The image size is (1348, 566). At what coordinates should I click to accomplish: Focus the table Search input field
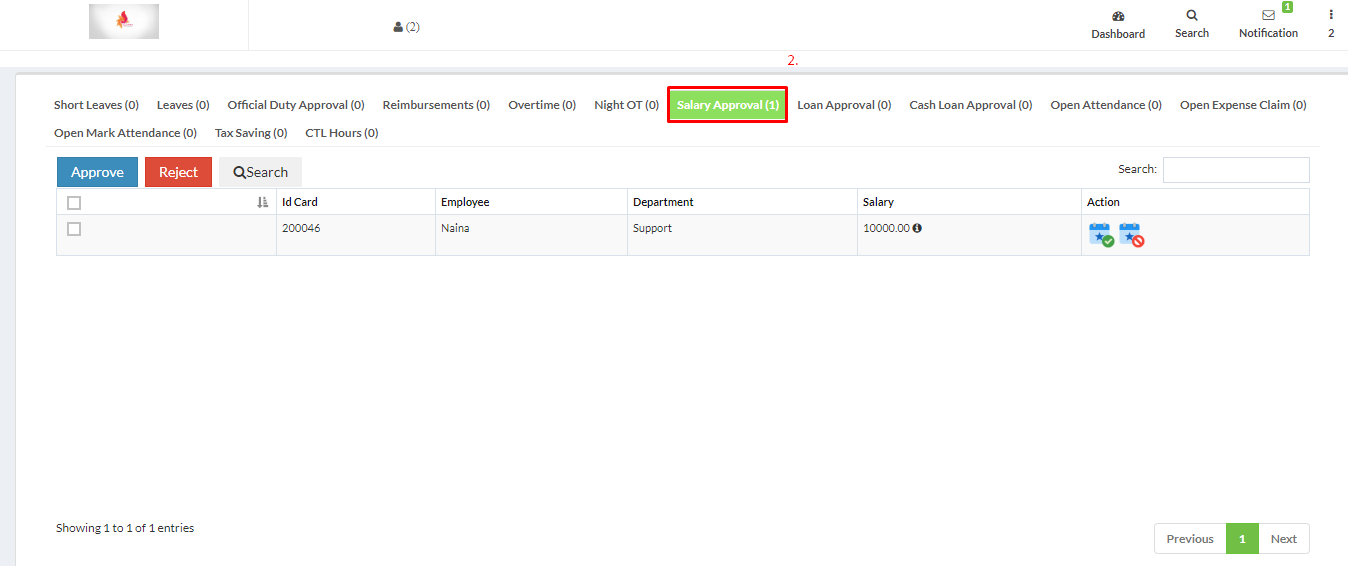[x=1236, y=170]
